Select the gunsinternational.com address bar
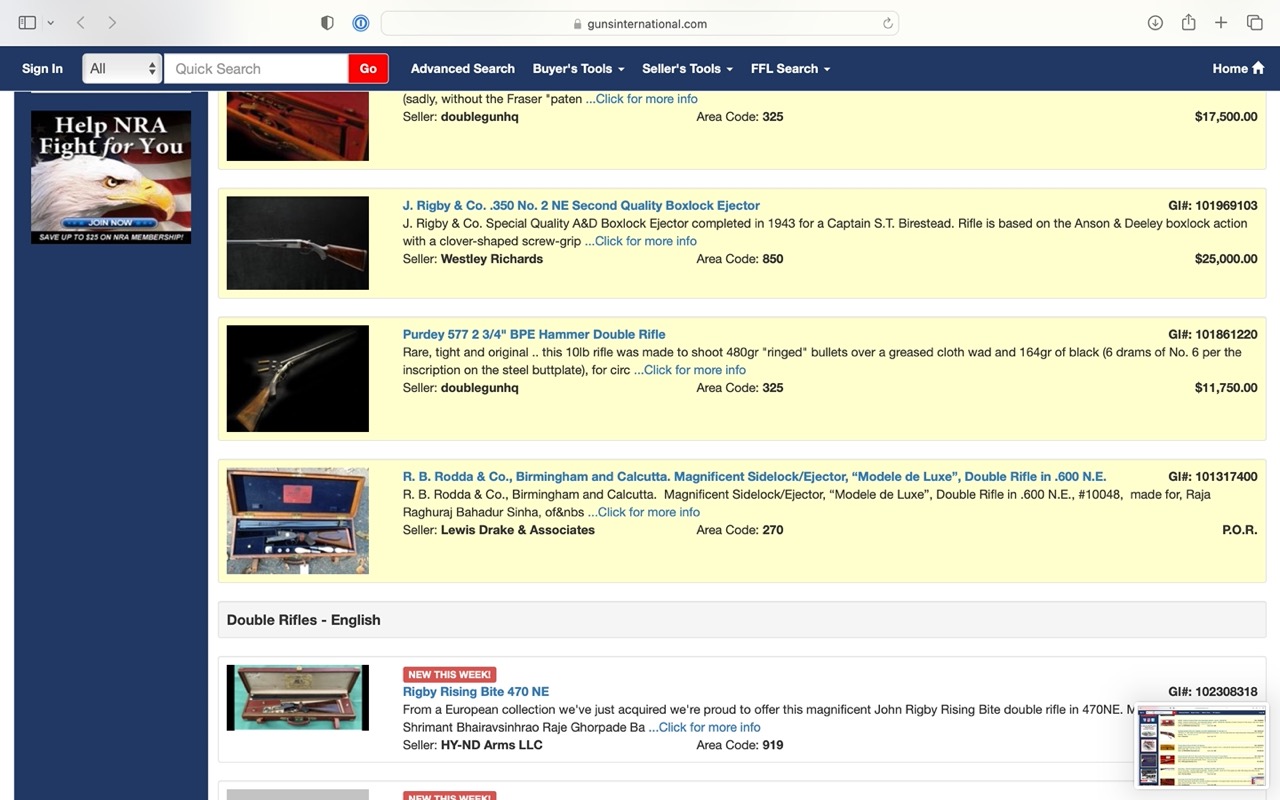The height and width of the screenshot is (800, 1280). point(640,23)
